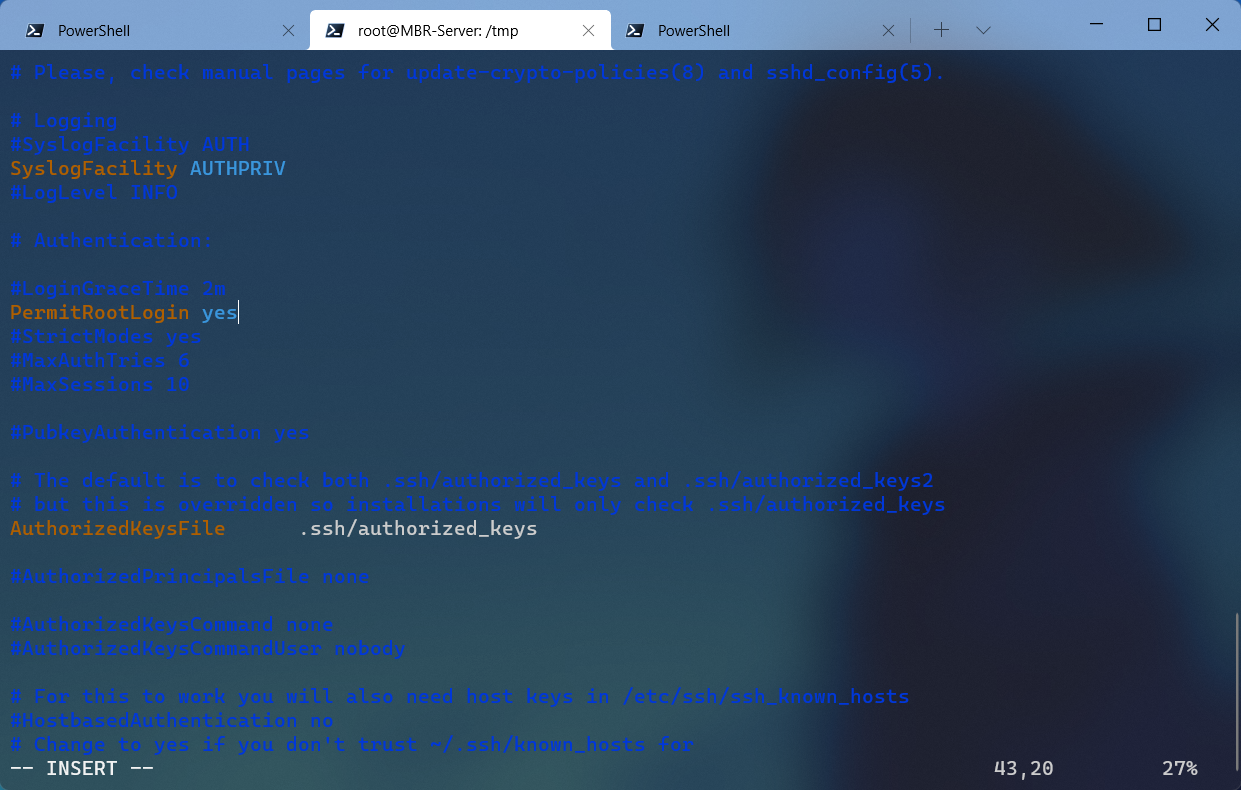Screen dimensions: 1241x790
Task: Close the leftmost PowerShell tab
Action: [288, 30]
